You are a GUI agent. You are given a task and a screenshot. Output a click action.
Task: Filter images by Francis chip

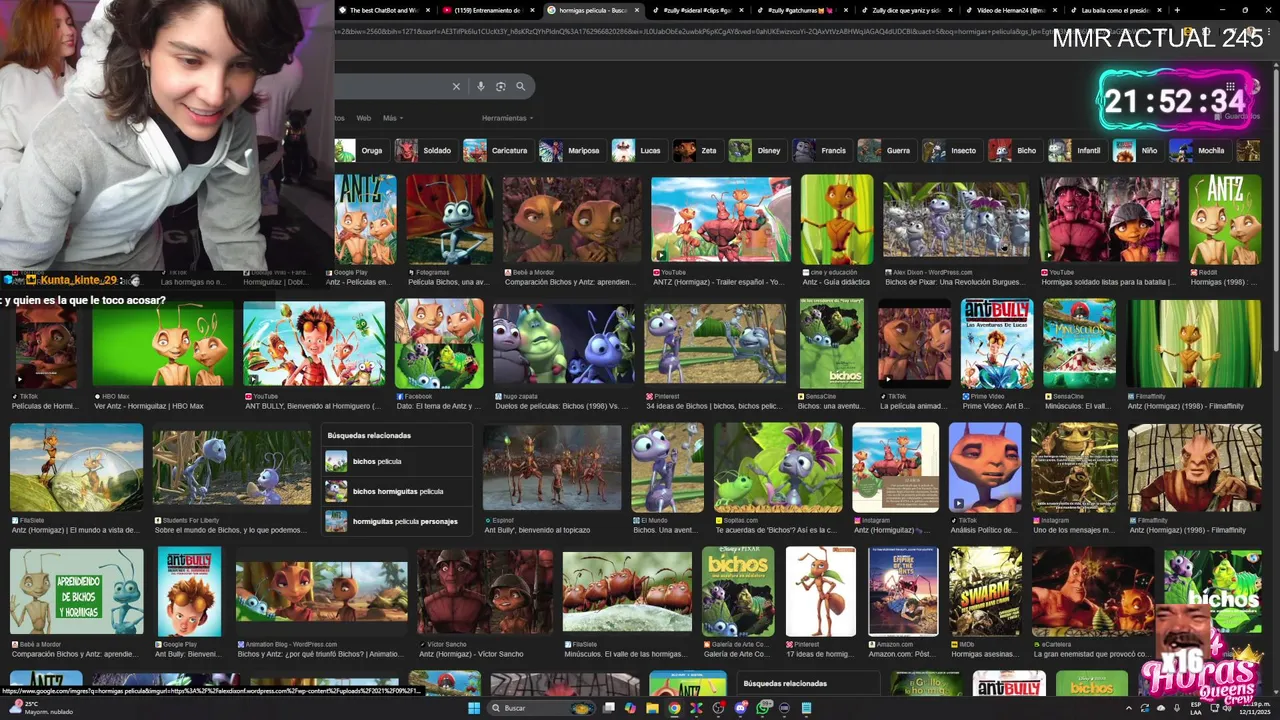click(x=822, y=151)
